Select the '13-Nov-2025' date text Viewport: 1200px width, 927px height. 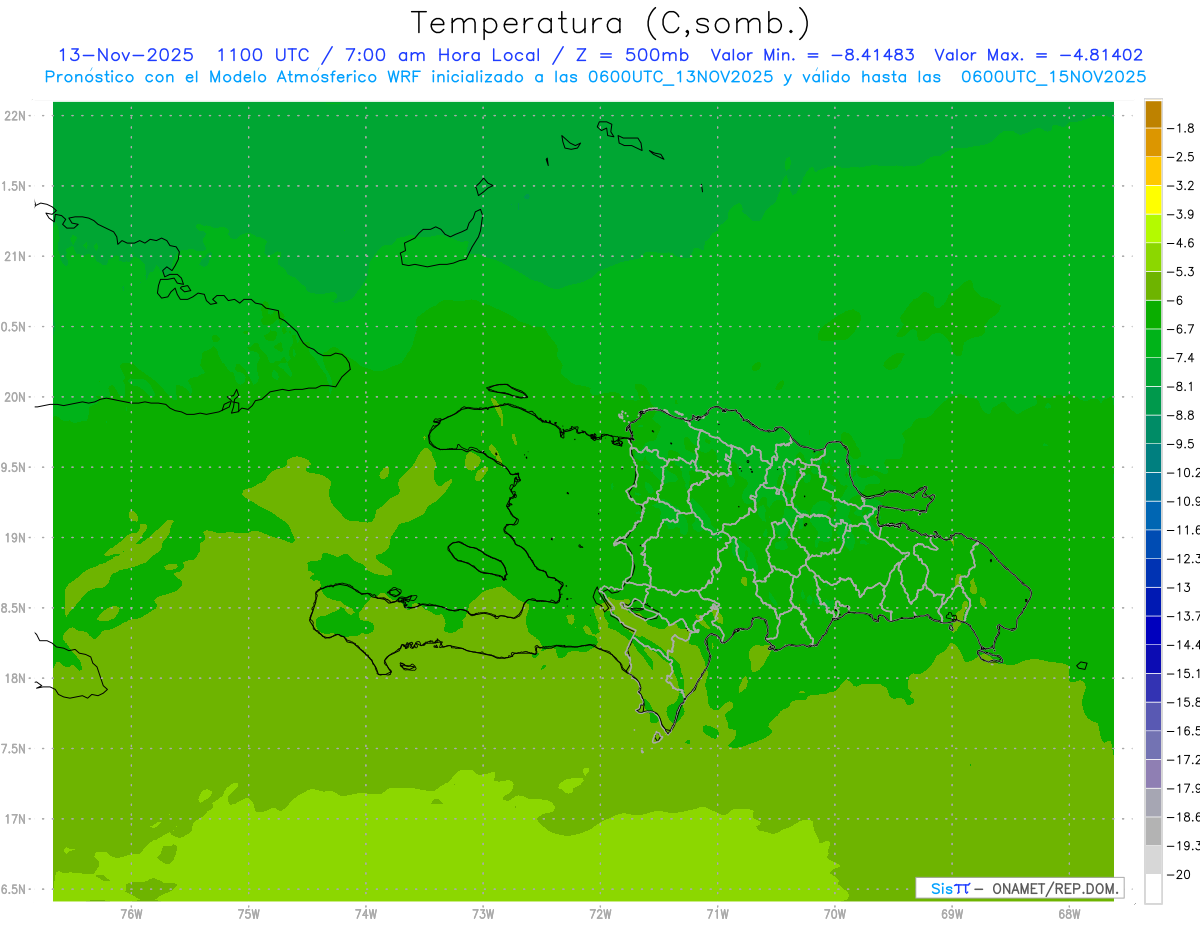126,55
